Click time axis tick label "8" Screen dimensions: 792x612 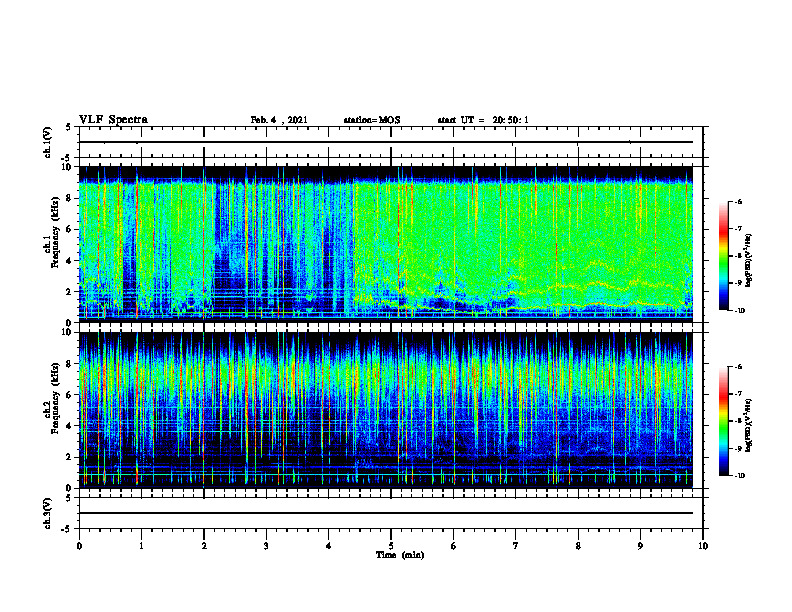click(578, 546)
